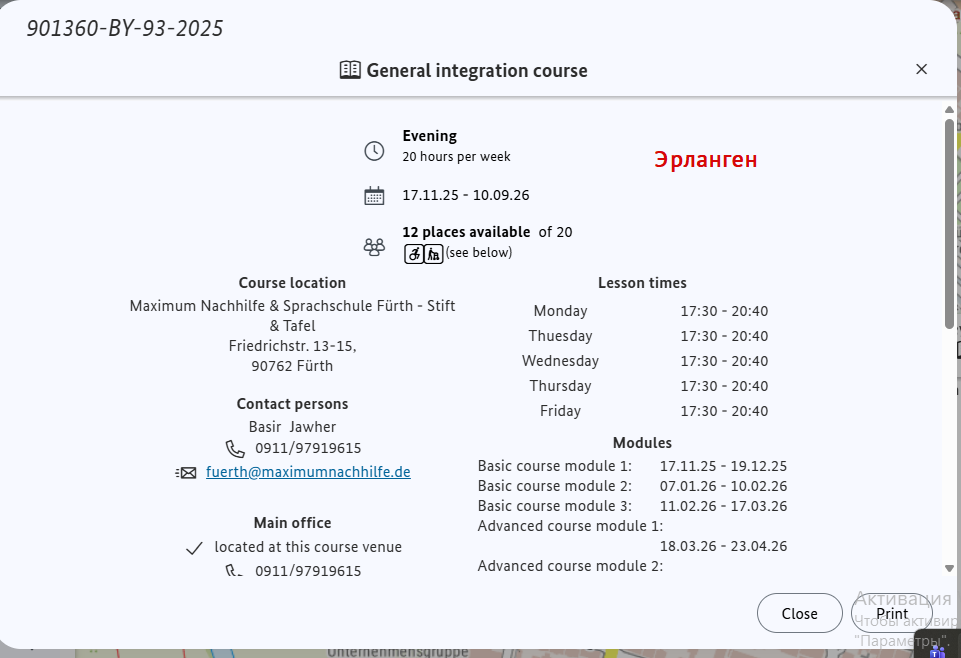The width and height of the screenshot is (961, 658).
Task: Click the childcare icon next to see below
Action: [433, 254]
